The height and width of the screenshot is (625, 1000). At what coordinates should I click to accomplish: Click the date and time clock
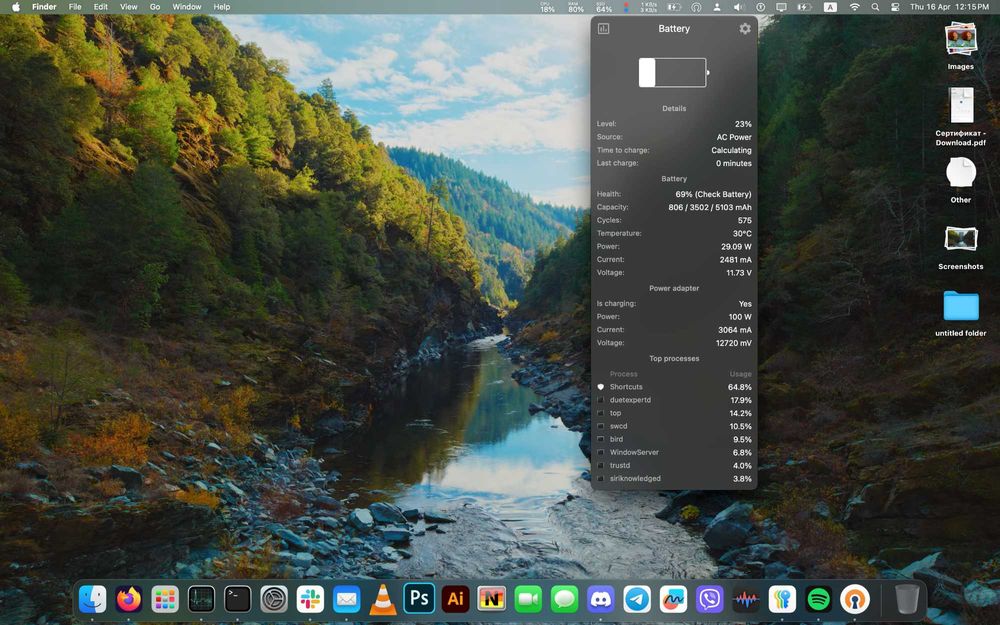[x=950, y=7]
